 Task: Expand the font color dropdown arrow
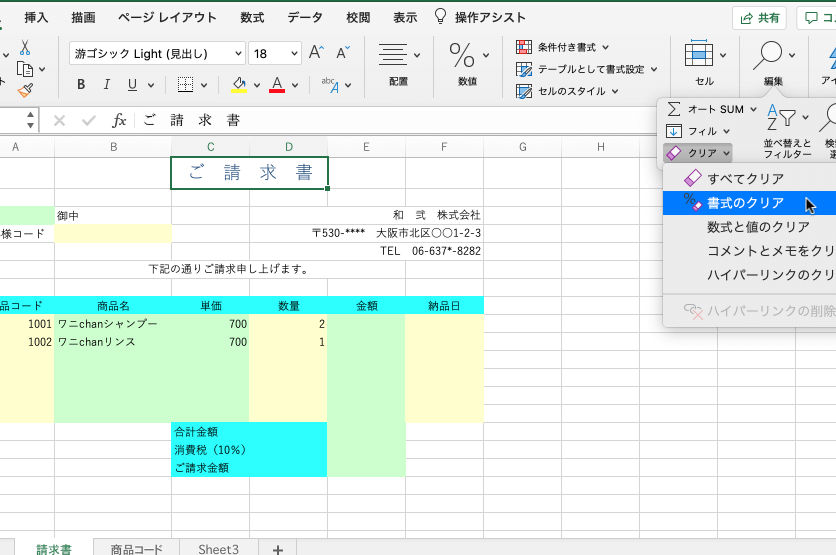tap(295, 85)
